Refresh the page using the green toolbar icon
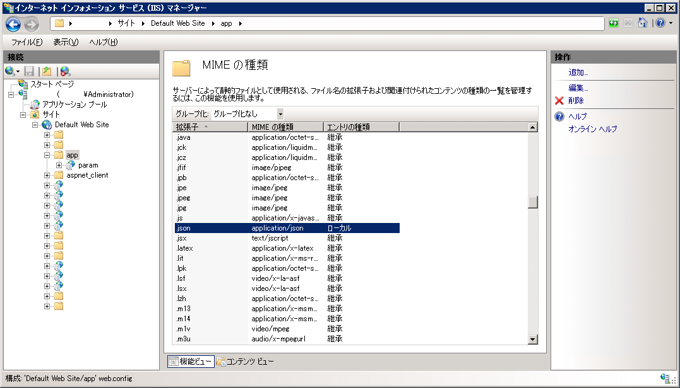The image size is (680, 388). (613, 23)
